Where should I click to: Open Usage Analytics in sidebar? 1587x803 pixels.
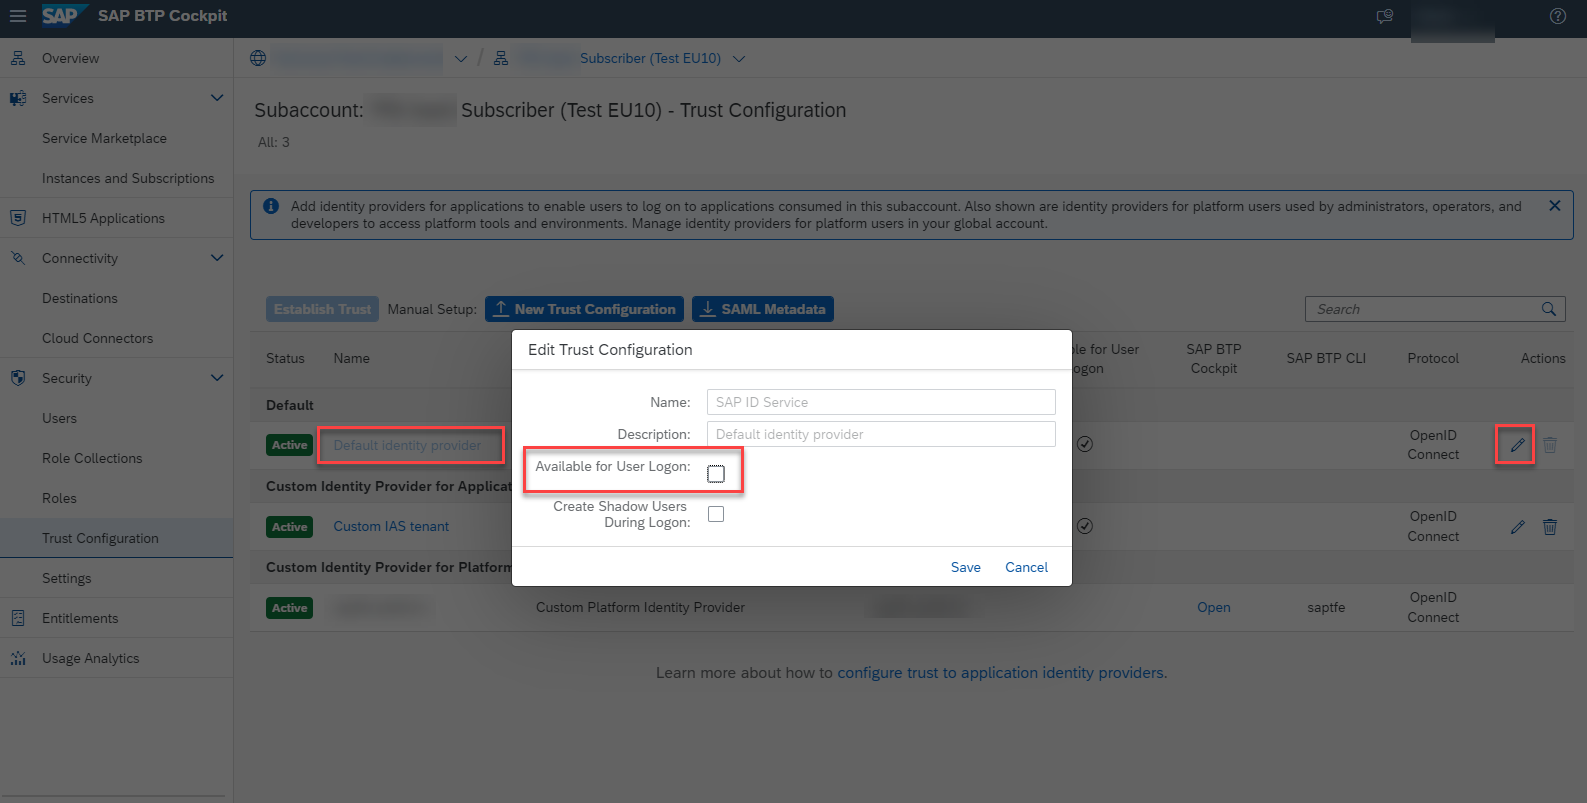pyautogui.click(x=90, y=658)
